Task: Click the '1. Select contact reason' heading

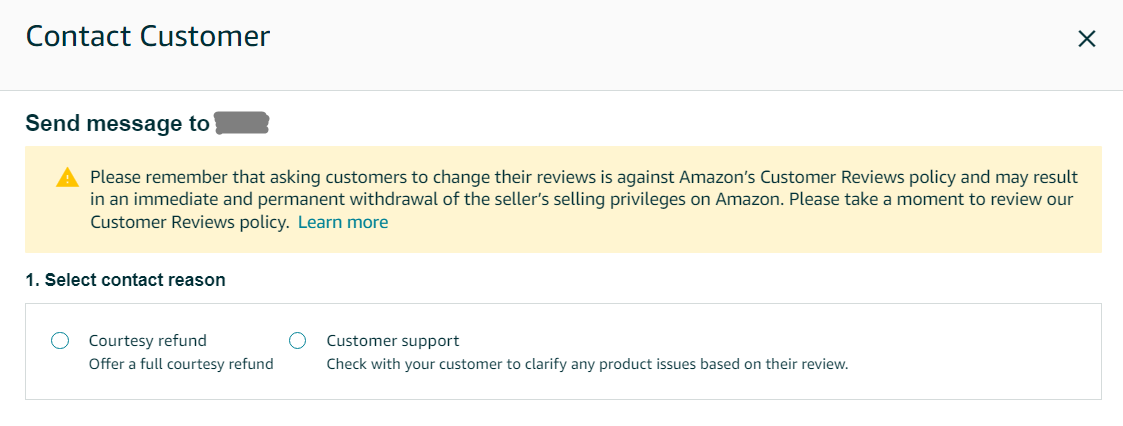Action: point(125,280)
